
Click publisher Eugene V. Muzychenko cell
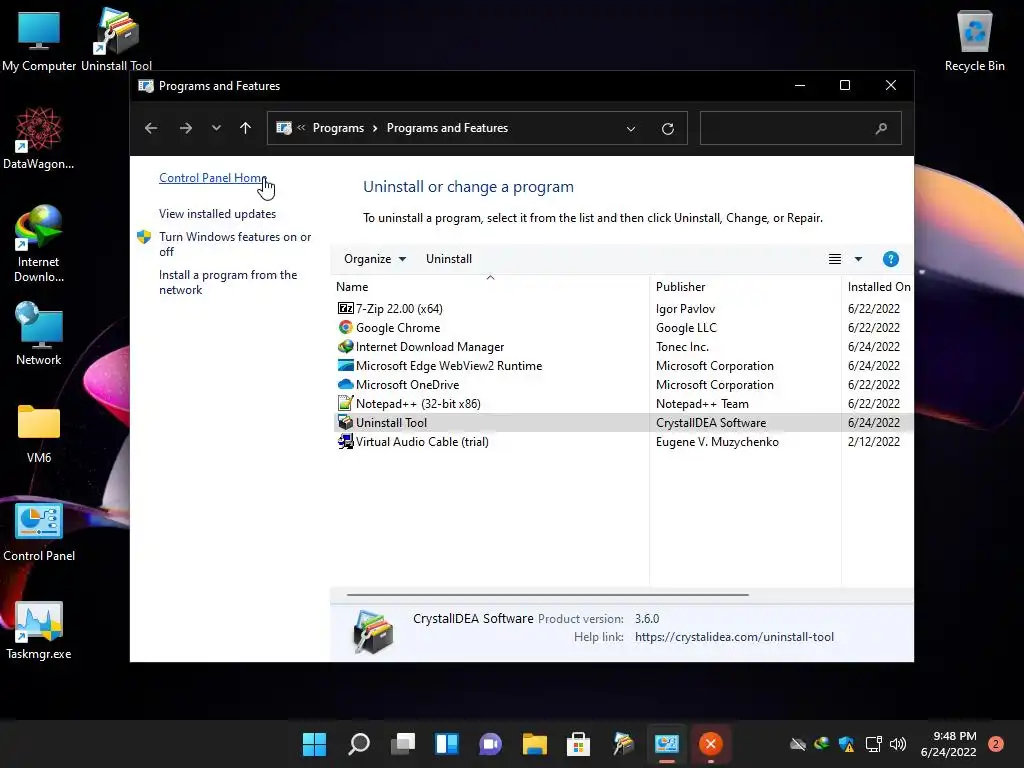coord(717,441)
